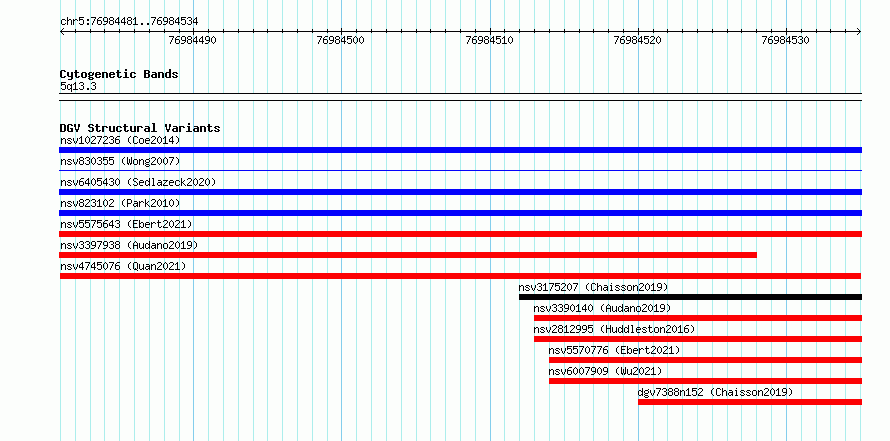Click the thin blue line under nsv830355
890x441 pixels.
460,170
